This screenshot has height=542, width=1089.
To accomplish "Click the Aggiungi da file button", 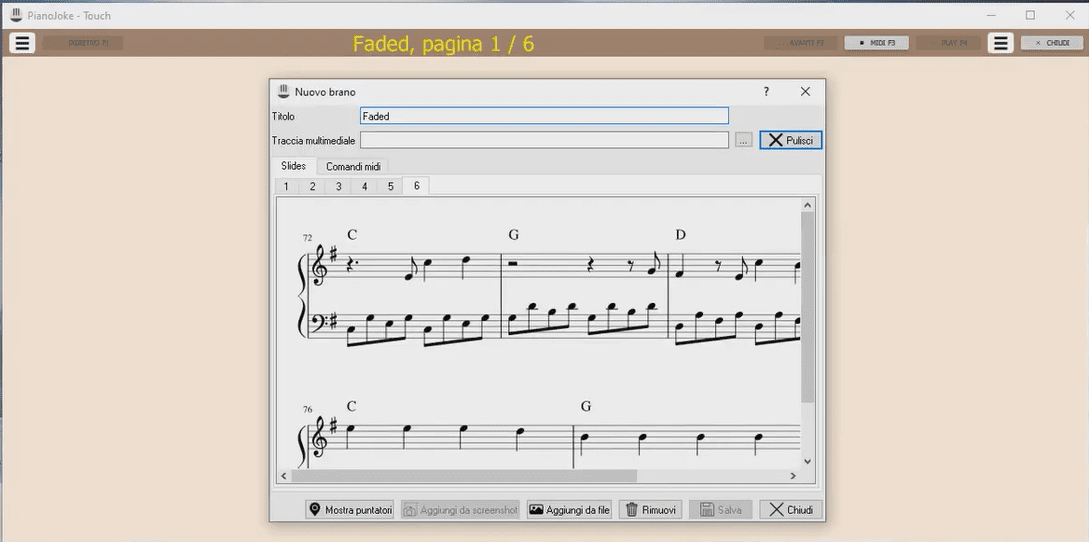I will point(569,510).
